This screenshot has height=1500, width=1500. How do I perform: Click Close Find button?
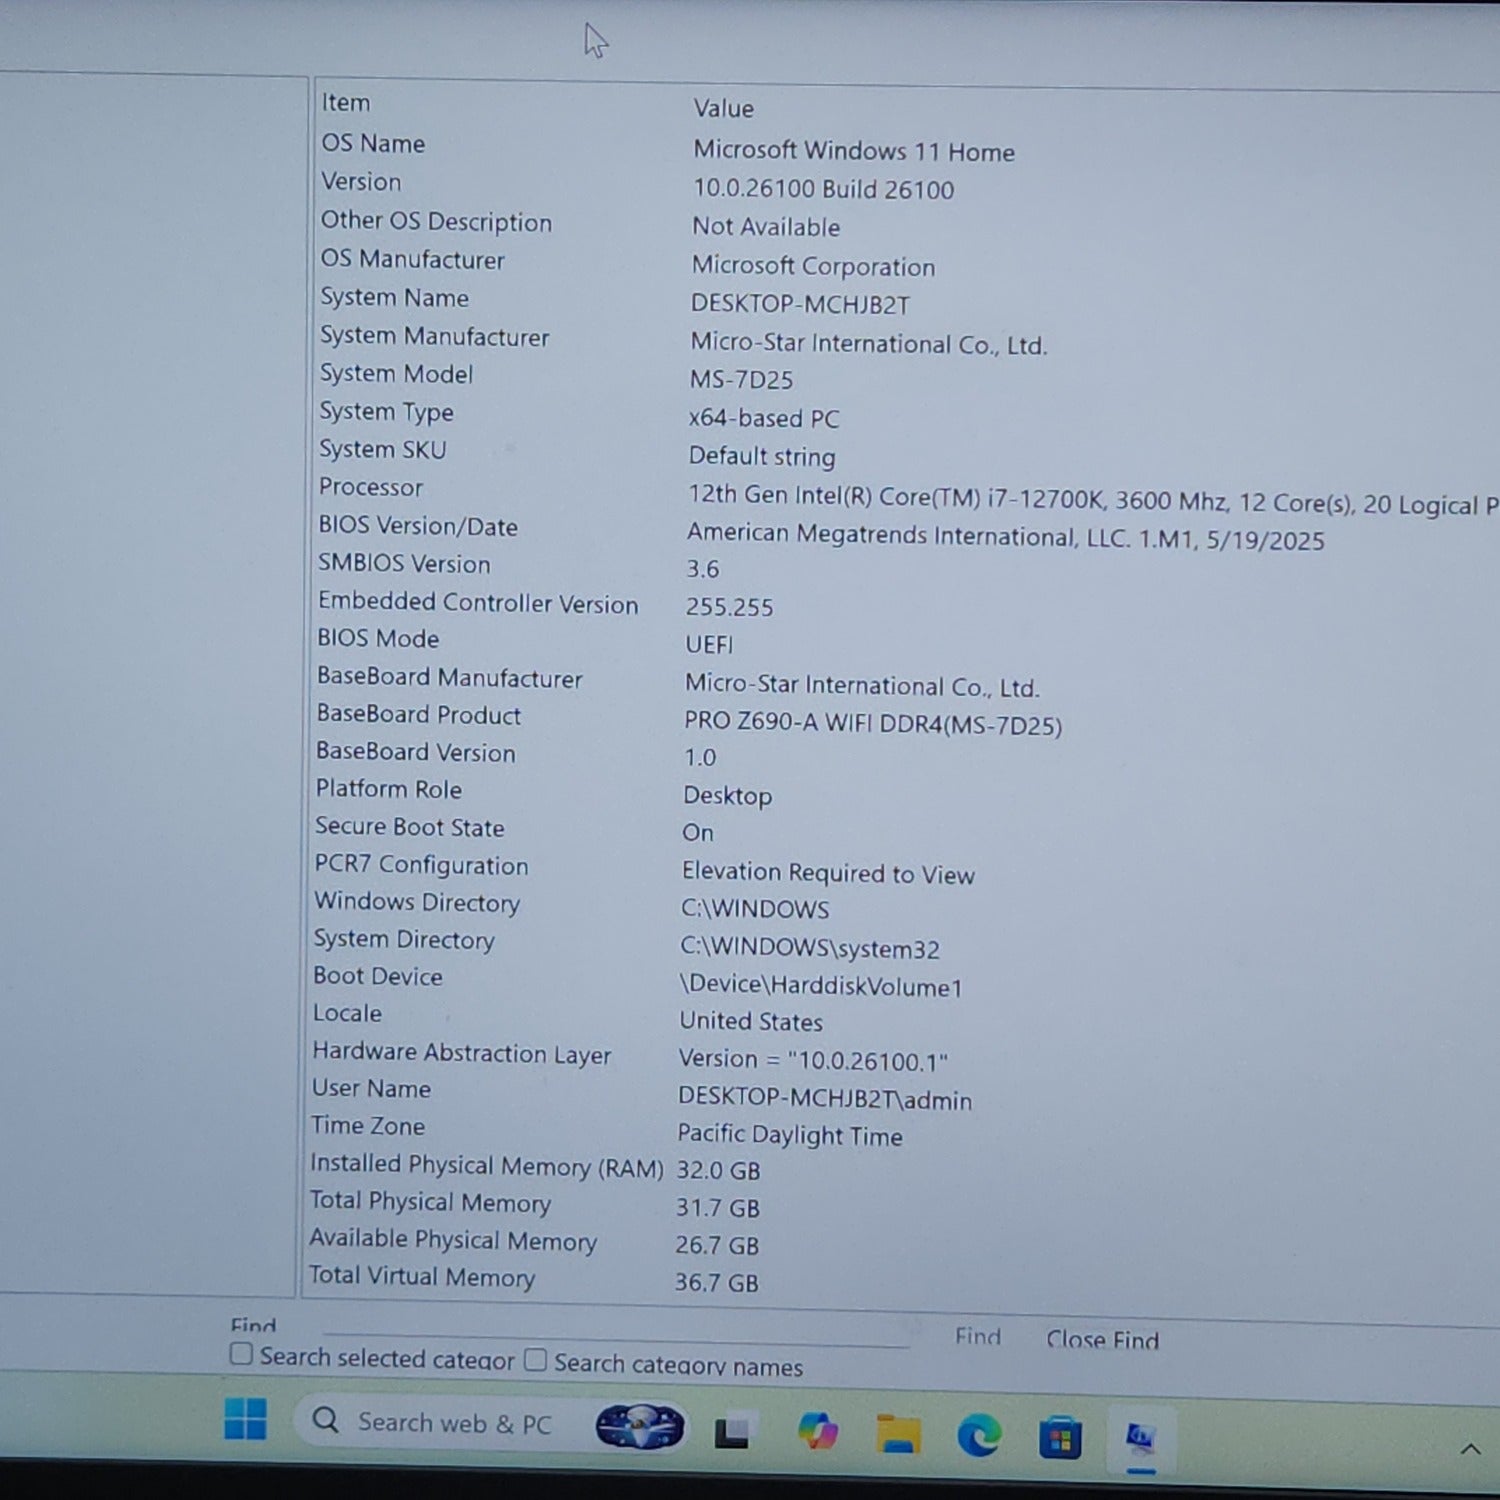(x=1102, y=1340)
